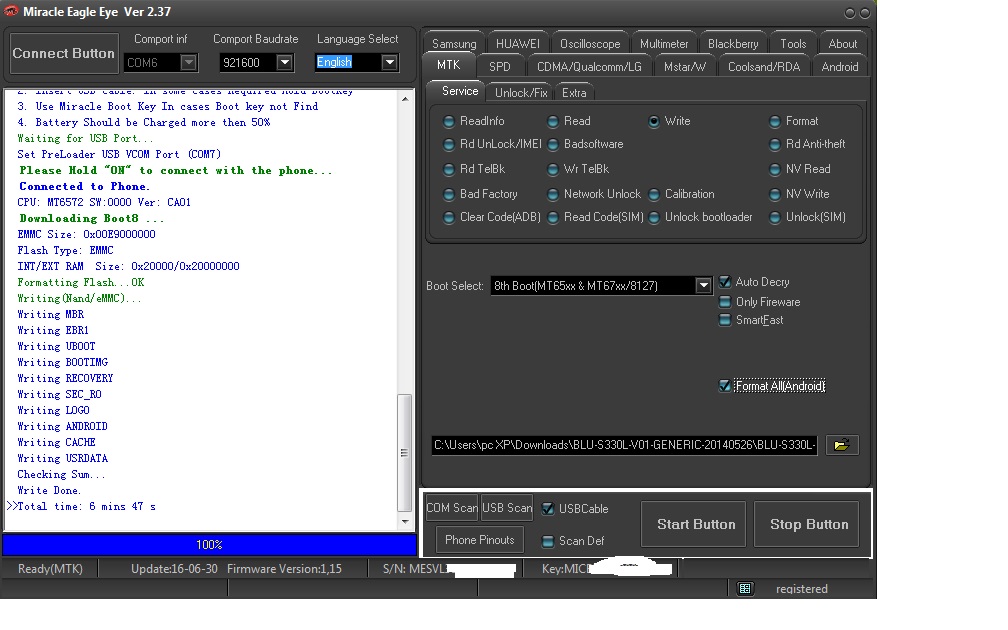The height and width of the screenshot is (630, 1008).
Task: Open the Tools tab
Action: (x=793, y=44)
